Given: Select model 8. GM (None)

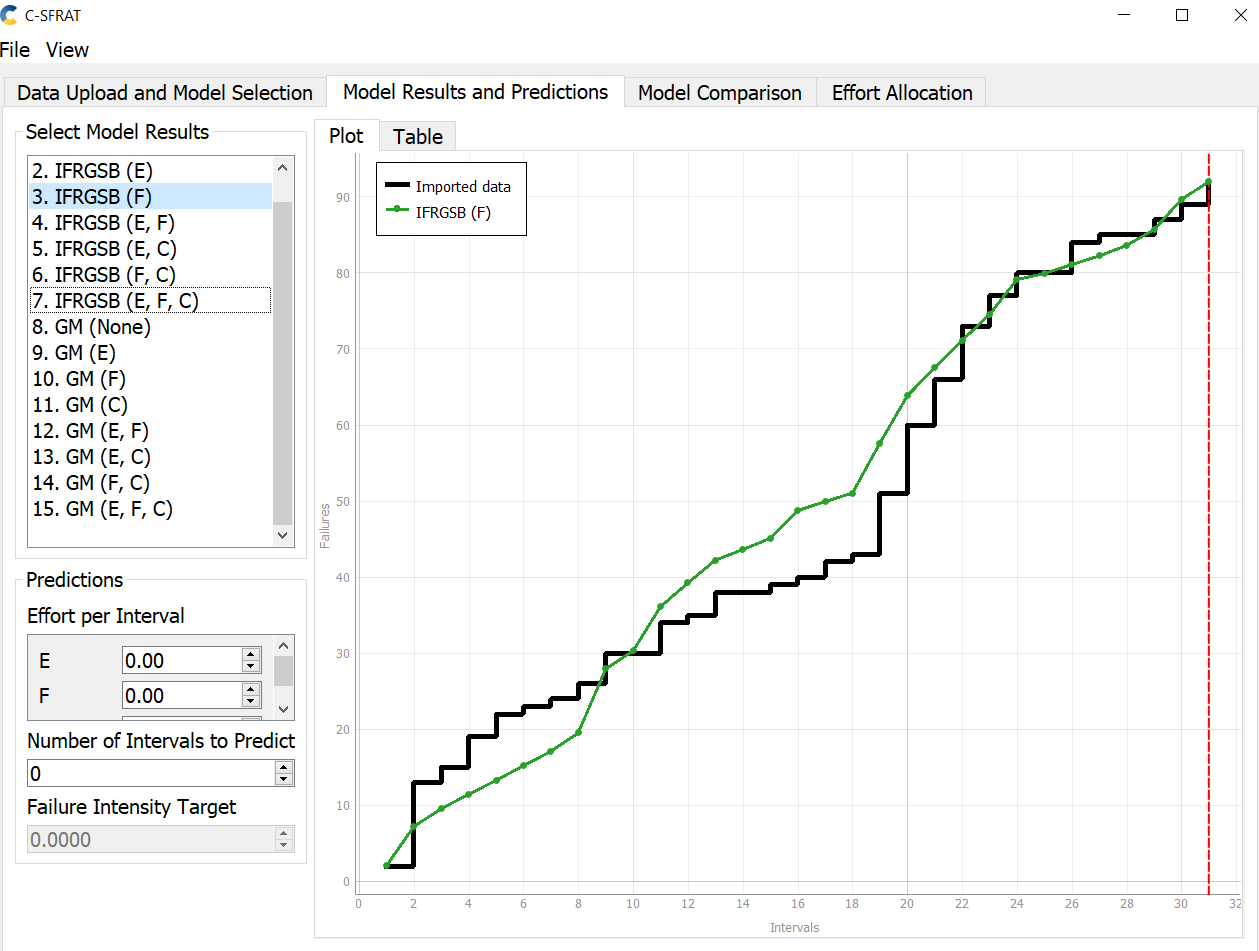Looking at the screenshot, I should (150, 326).
